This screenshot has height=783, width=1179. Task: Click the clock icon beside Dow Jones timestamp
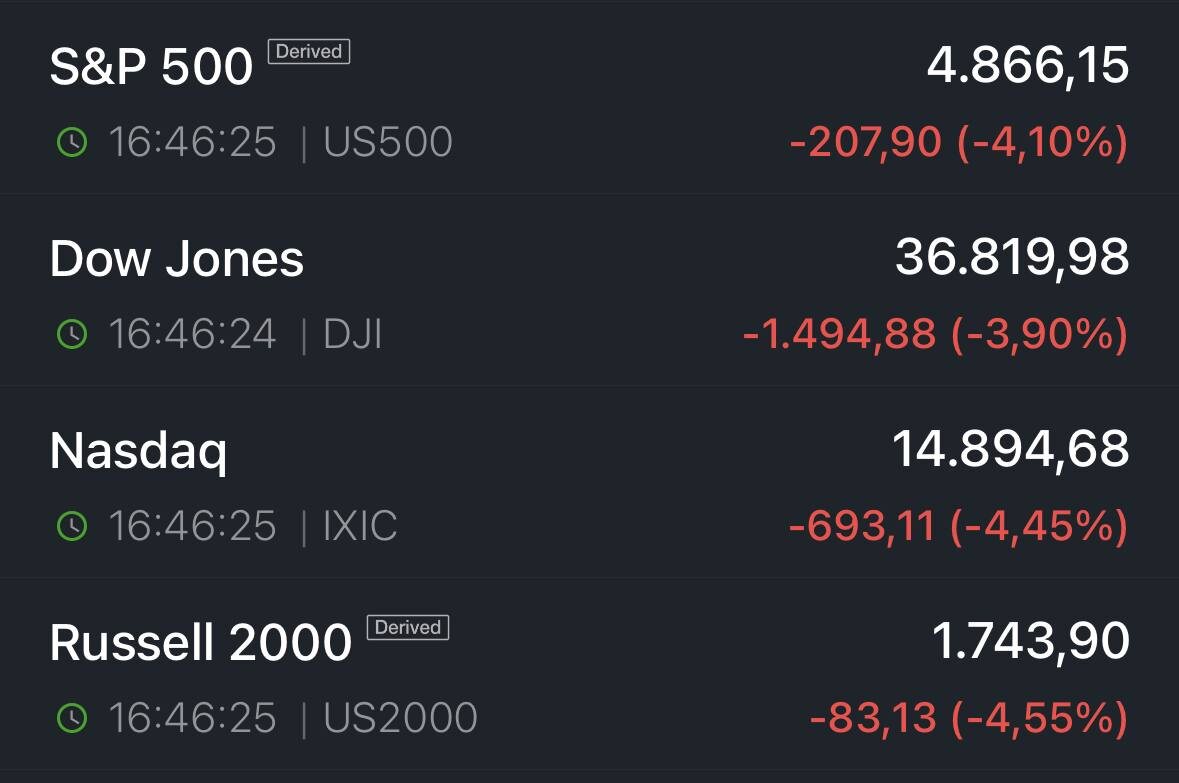click(70, 335)
